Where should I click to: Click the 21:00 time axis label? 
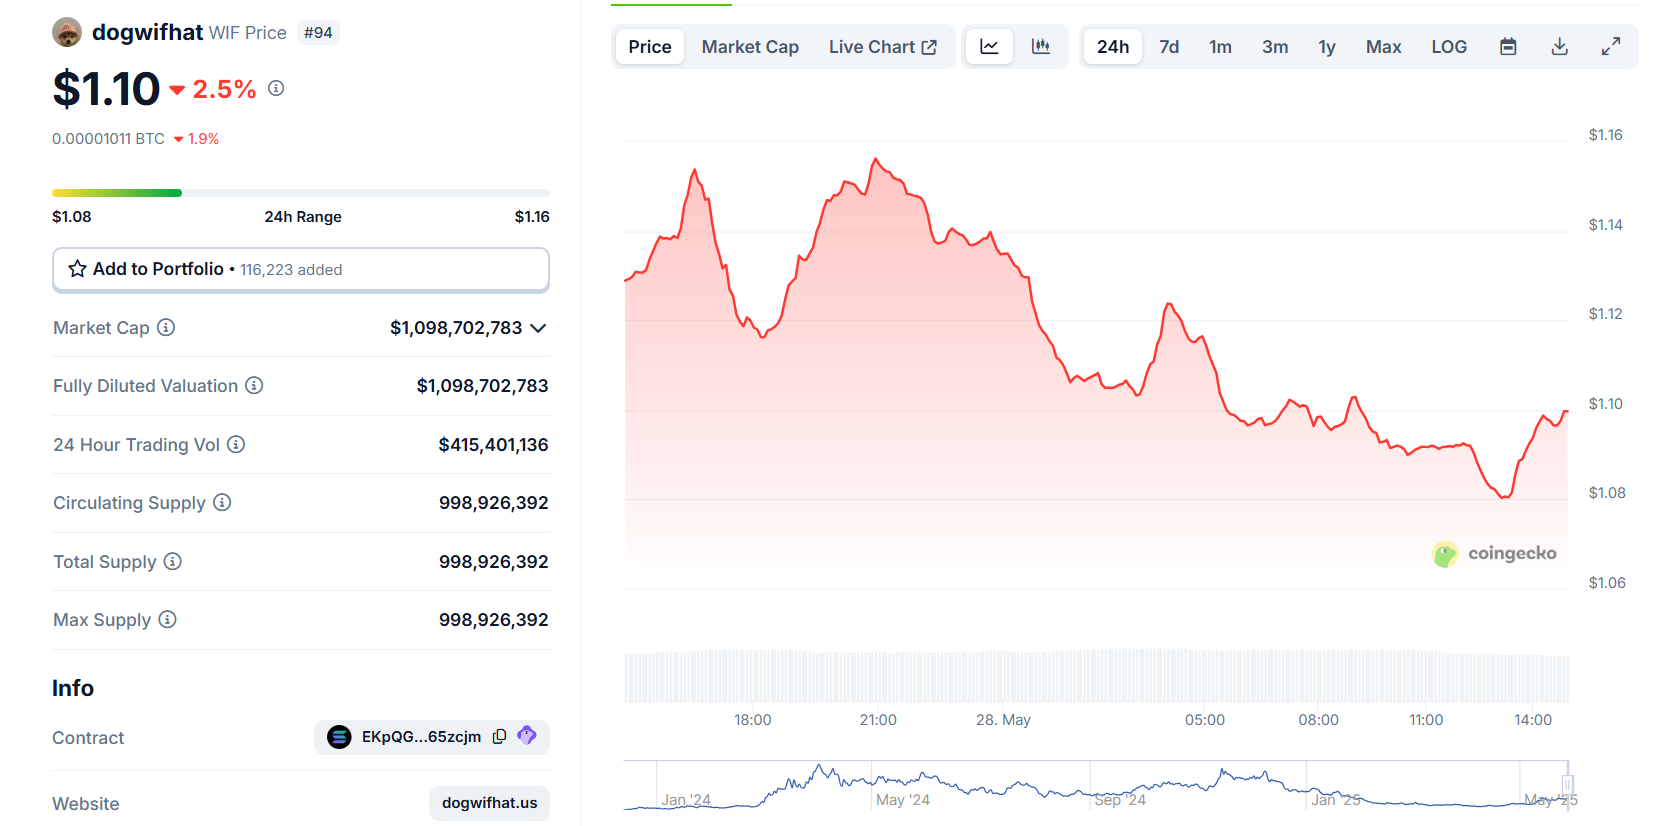(878, 720)
